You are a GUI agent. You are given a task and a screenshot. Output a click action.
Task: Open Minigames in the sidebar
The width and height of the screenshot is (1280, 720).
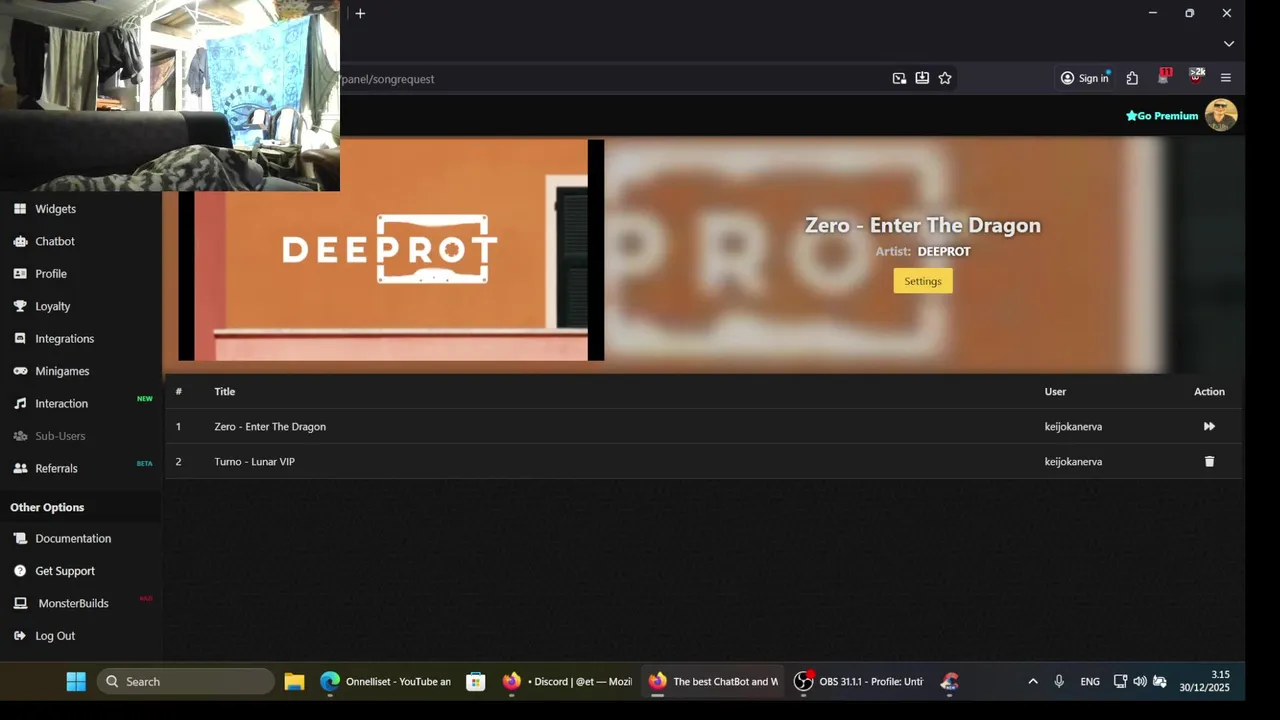(62, 371)
